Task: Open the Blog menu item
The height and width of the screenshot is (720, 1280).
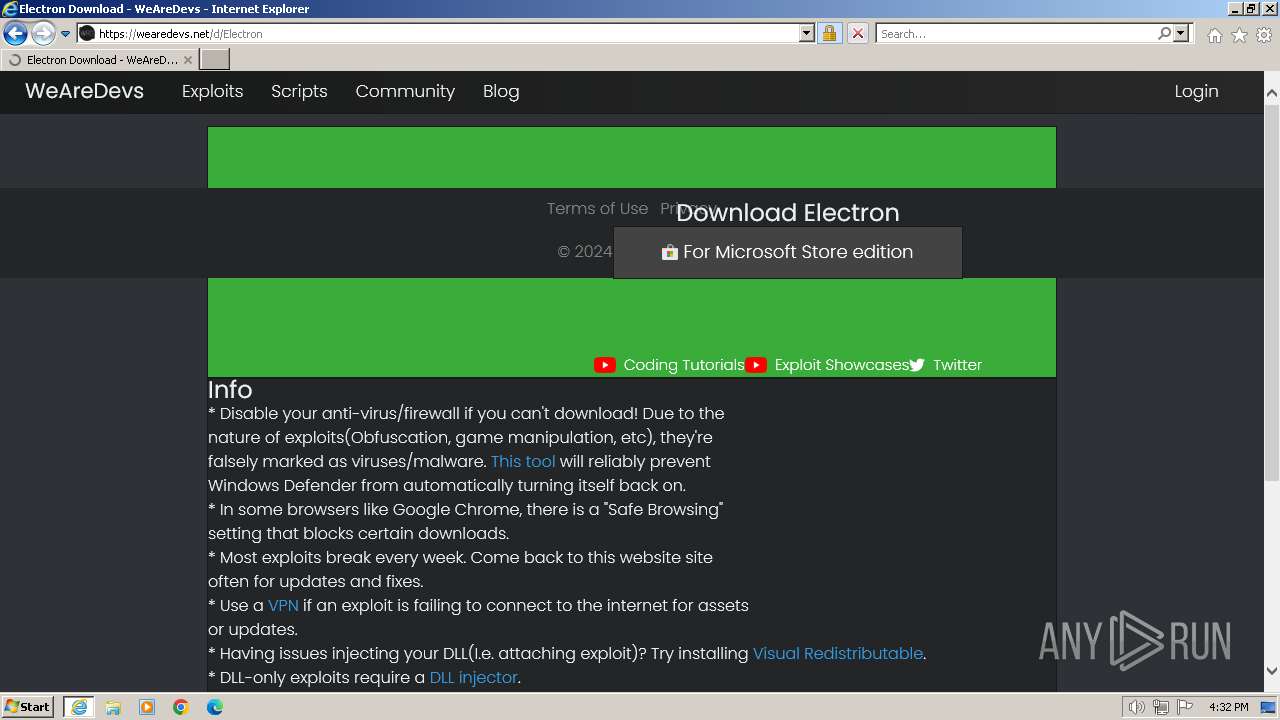Action: tap(501, 91)
